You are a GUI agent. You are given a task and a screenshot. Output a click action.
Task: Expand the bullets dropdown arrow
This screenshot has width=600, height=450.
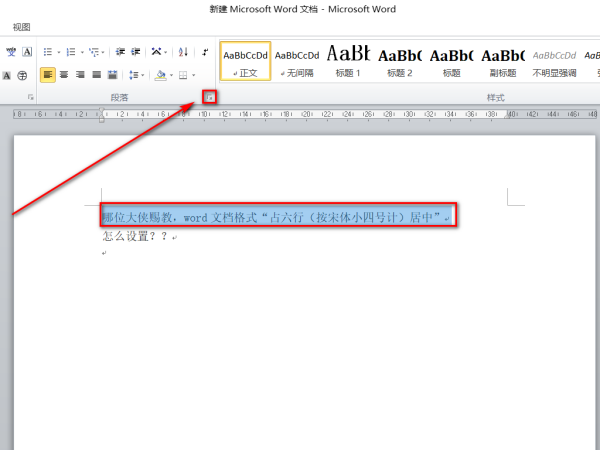59,52
